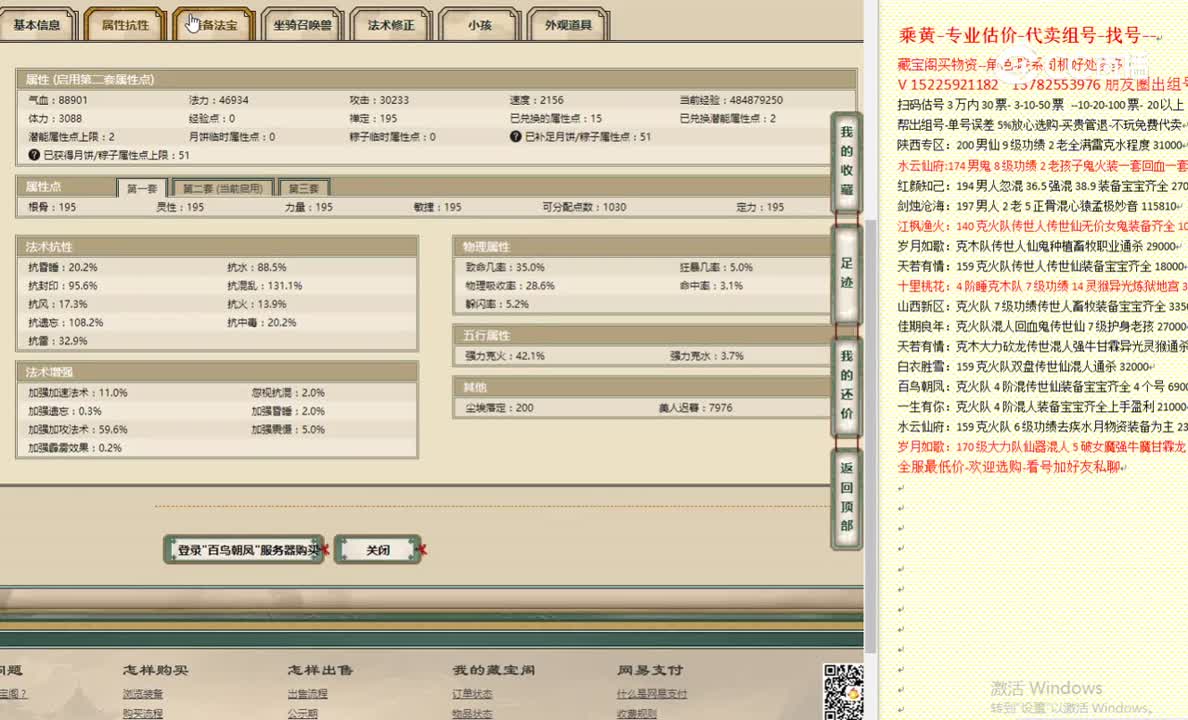Click the 法术增强 section header
Viewport: 1188px width, 720px height.
click(x=217, y=371)
